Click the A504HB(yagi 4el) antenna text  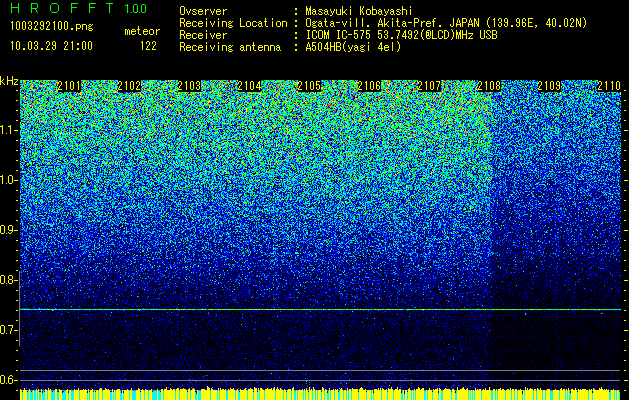353,47
